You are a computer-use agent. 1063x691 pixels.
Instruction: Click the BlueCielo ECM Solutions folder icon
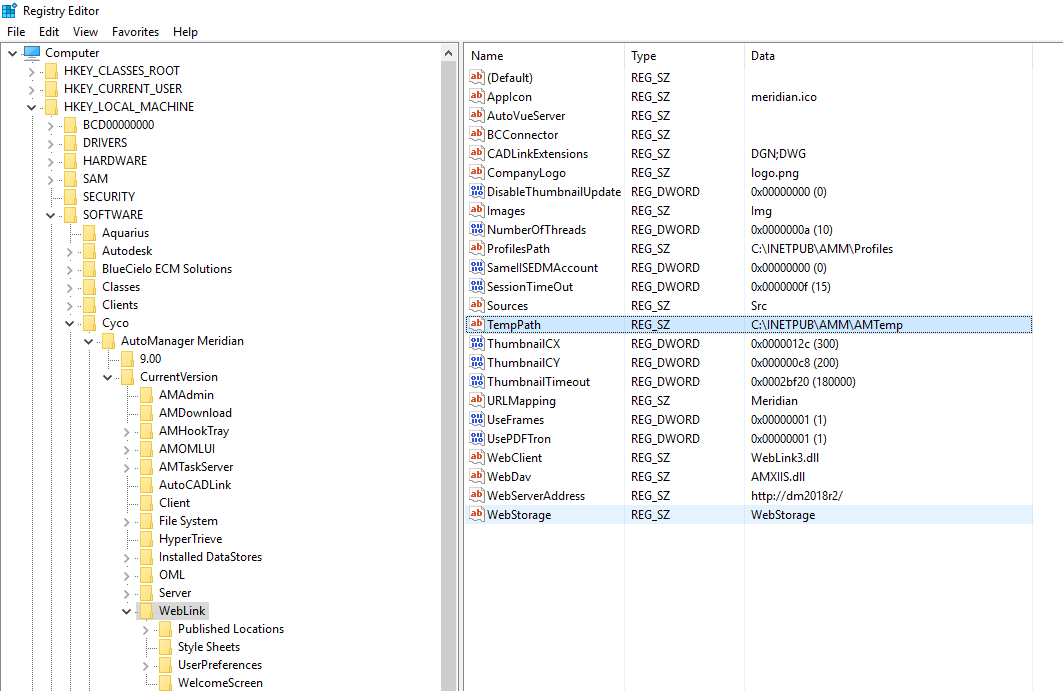(x=89, y=269)
